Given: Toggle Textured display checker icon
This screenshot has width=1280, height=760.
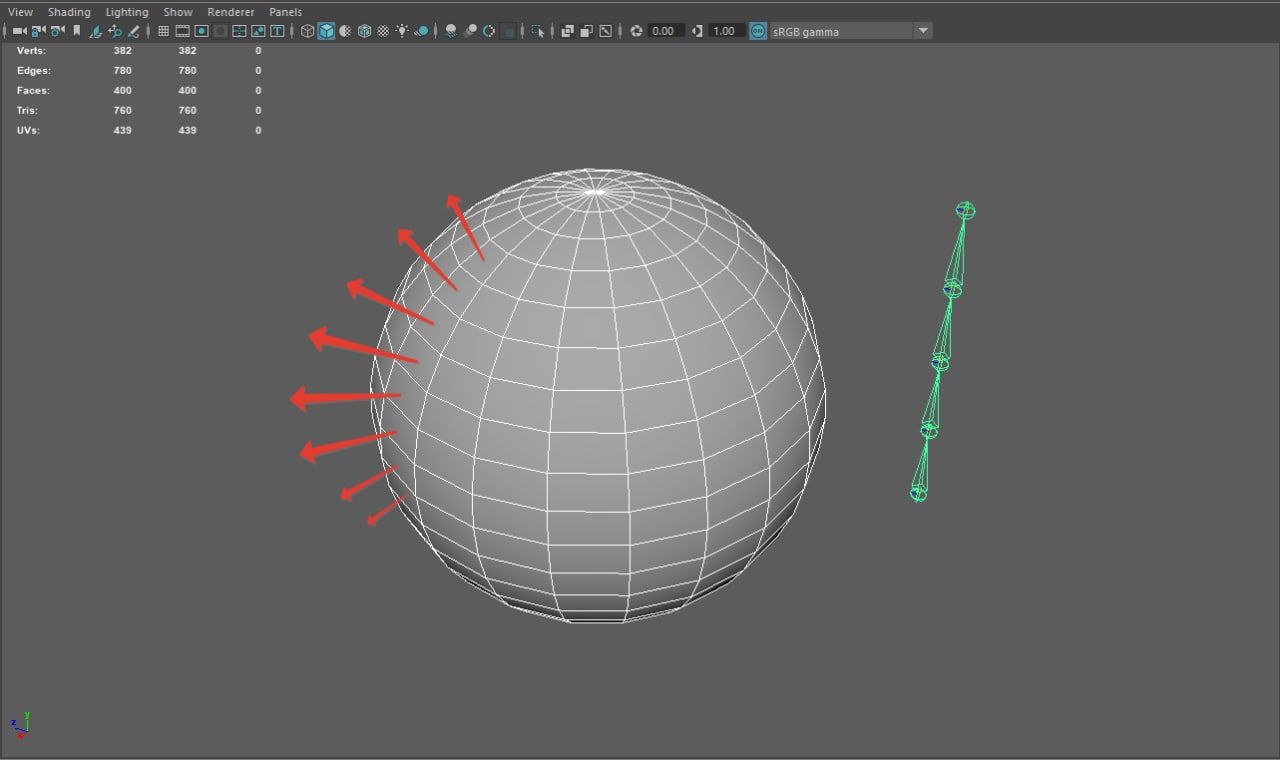Looking at the screenshot, I should point(383,31).
